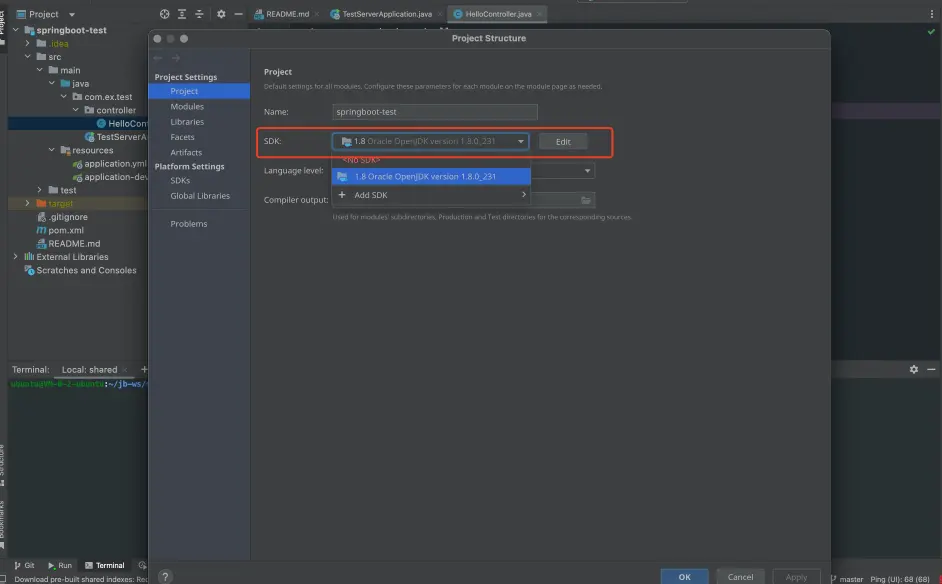Click the locate/select opened file target icon
The height and width of the screenshot is (584, 942).
click(x=164, y=14)
